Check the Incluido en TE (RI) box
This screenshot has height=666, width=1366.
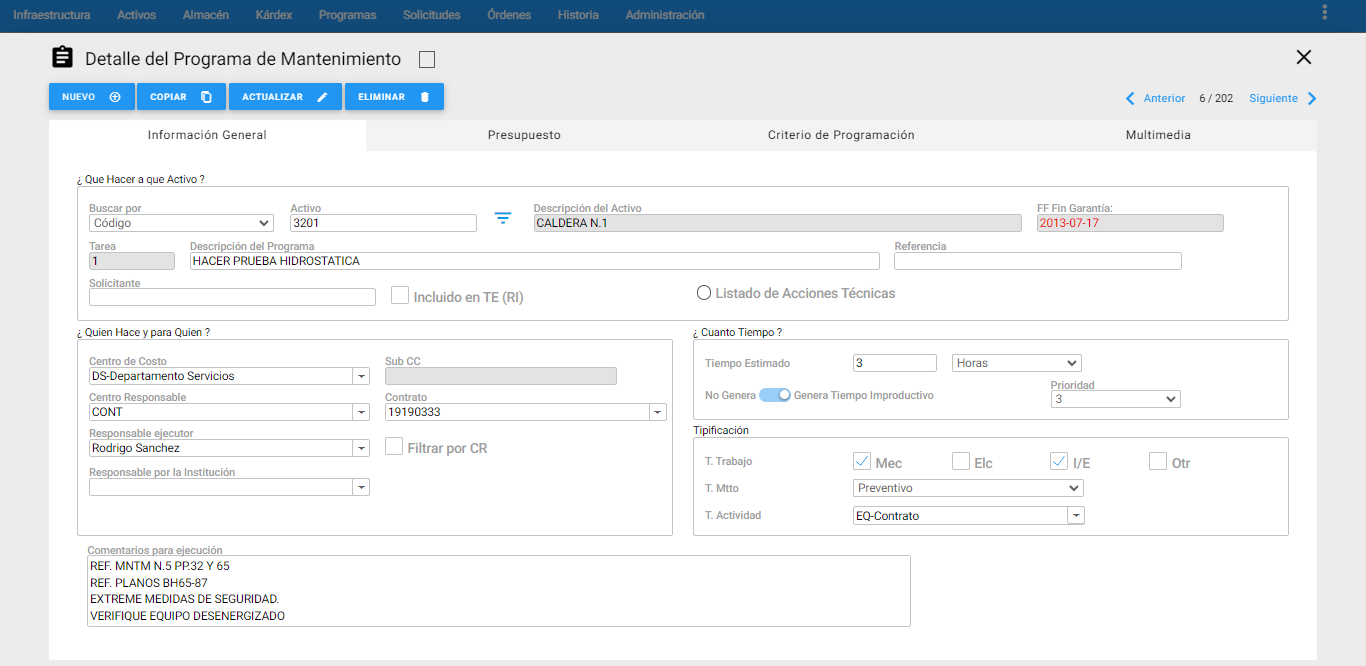pos(400,295)
